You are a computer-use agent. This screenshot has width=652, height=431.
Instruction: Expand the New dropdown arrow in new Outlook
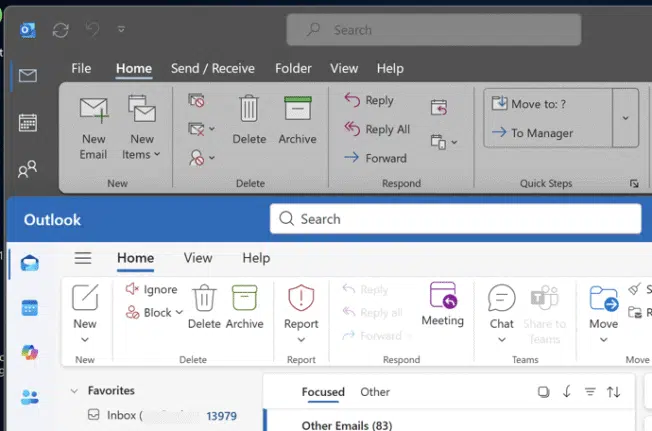pyautogui.click(x=85, y=340)
